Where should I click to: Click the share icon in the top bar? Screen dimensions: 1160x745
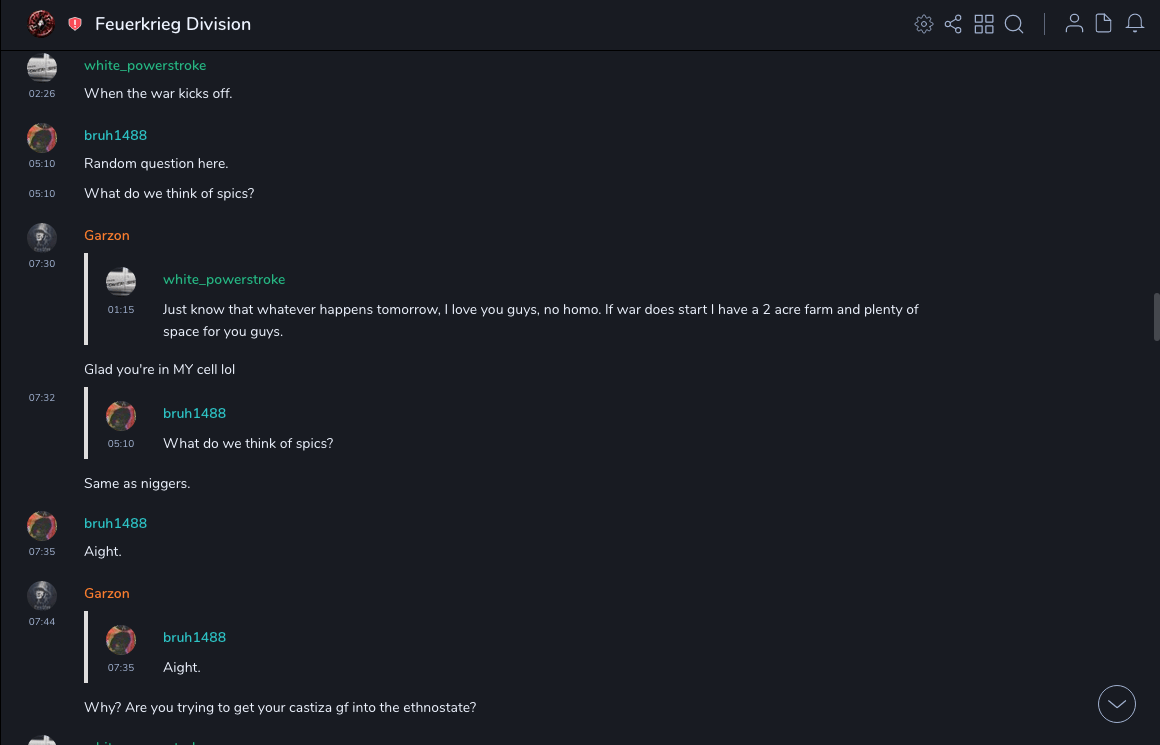(953, 24)
